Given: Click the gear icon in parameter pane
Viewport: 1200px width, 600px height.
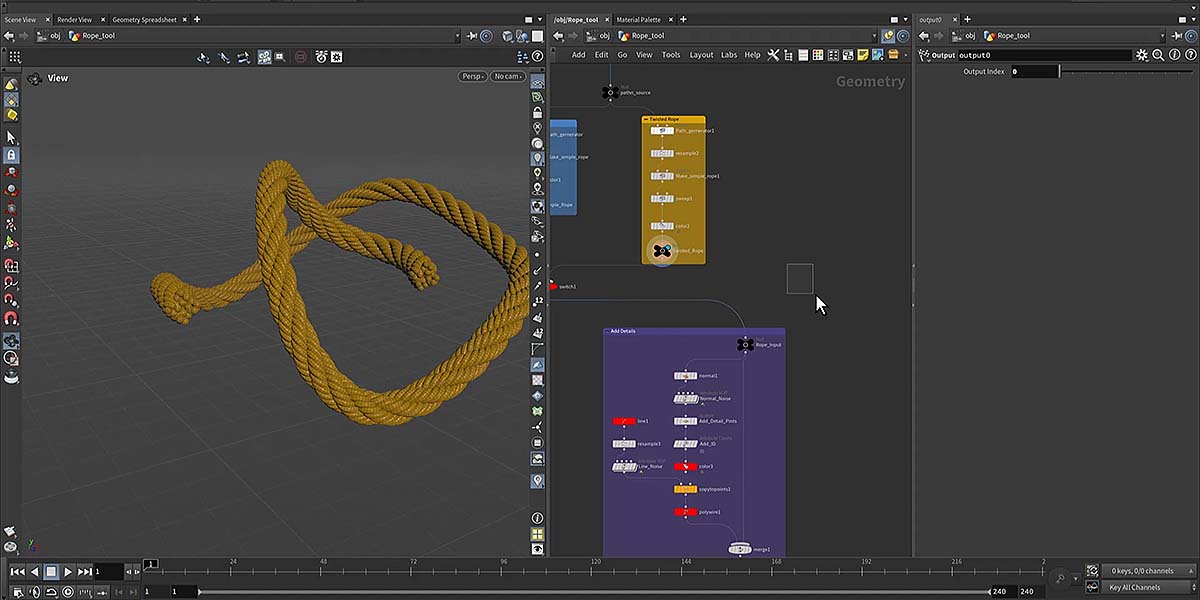Looking at the screenshot, I should pyautogui.click(x=1142, y=55).
